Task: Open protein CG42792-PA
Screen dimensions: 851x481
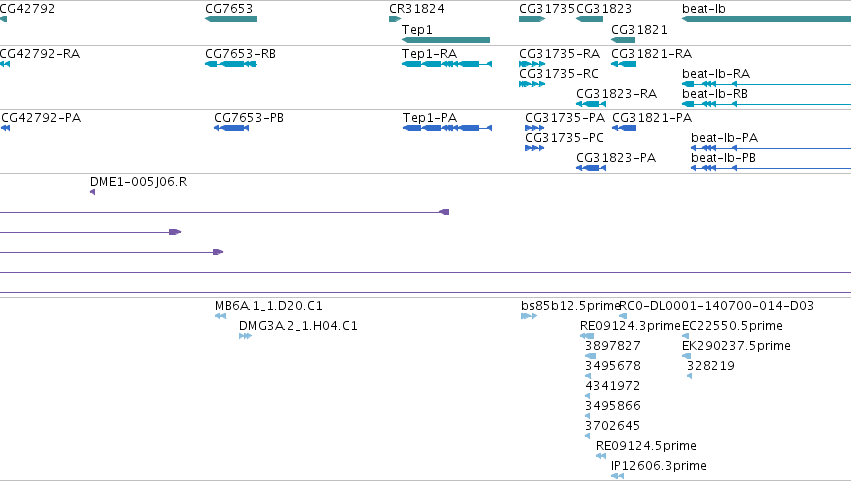Action: pyautogui.click(x=41, y=118)
